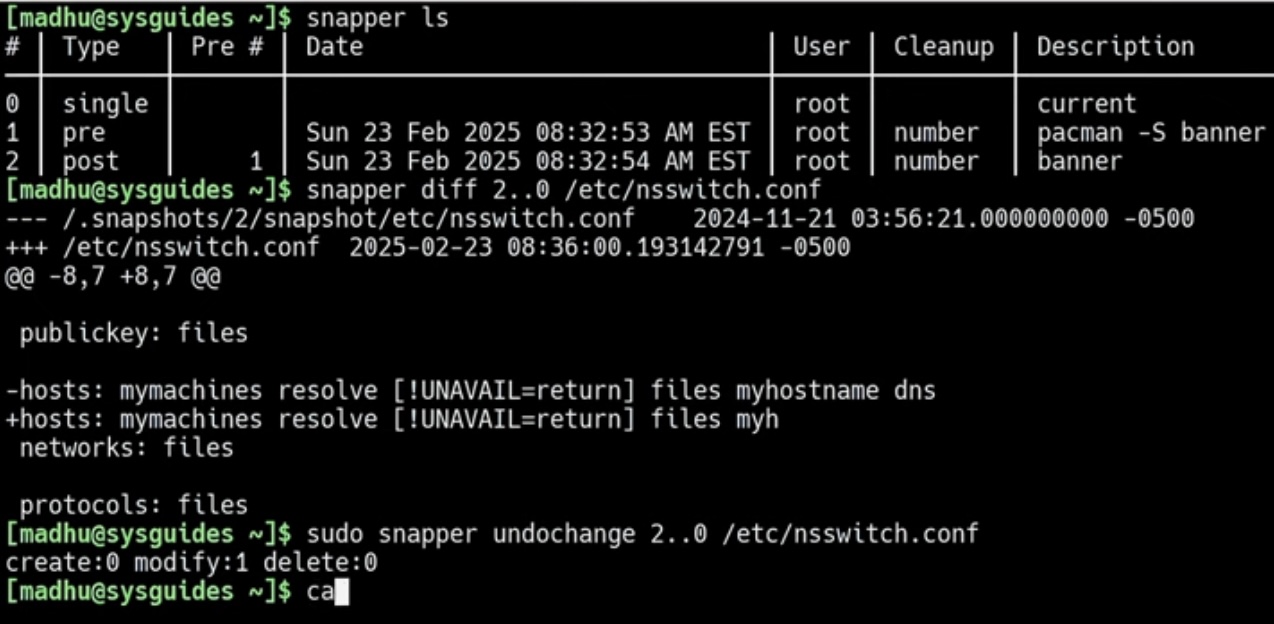Click the 'snapper ls' command text
The width and height of the screenshot is (1274, 624).
click(378, 18)
